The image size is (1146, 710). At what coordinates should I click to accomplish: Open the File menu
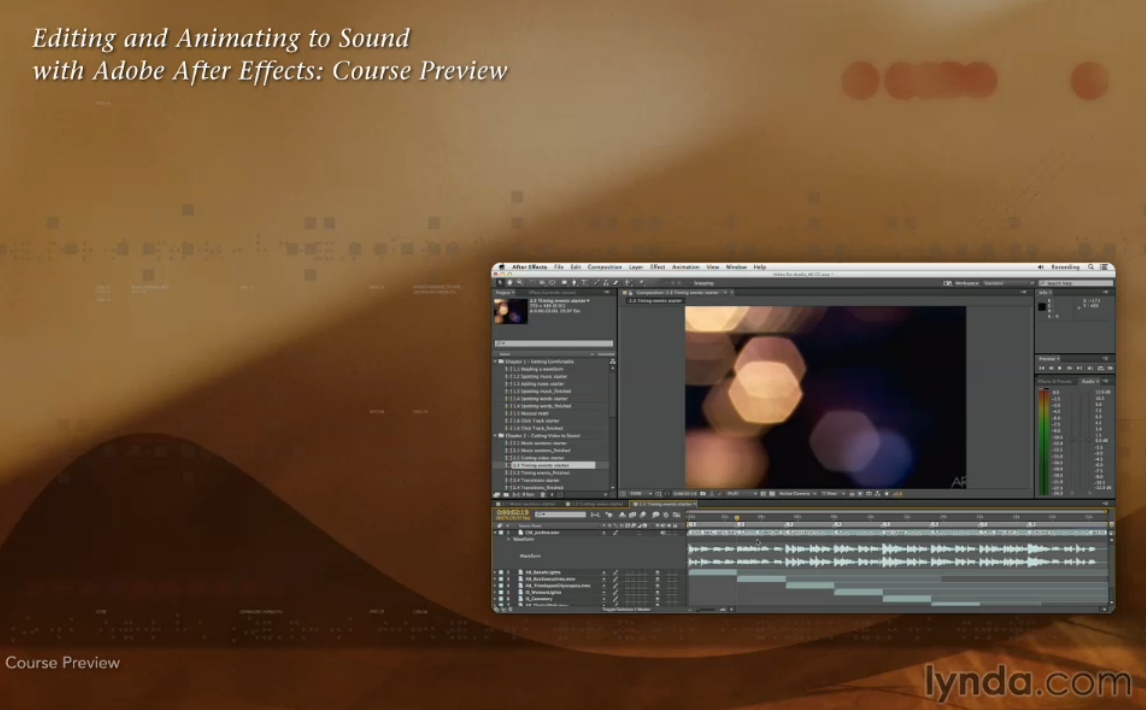(x=558, y=267)
